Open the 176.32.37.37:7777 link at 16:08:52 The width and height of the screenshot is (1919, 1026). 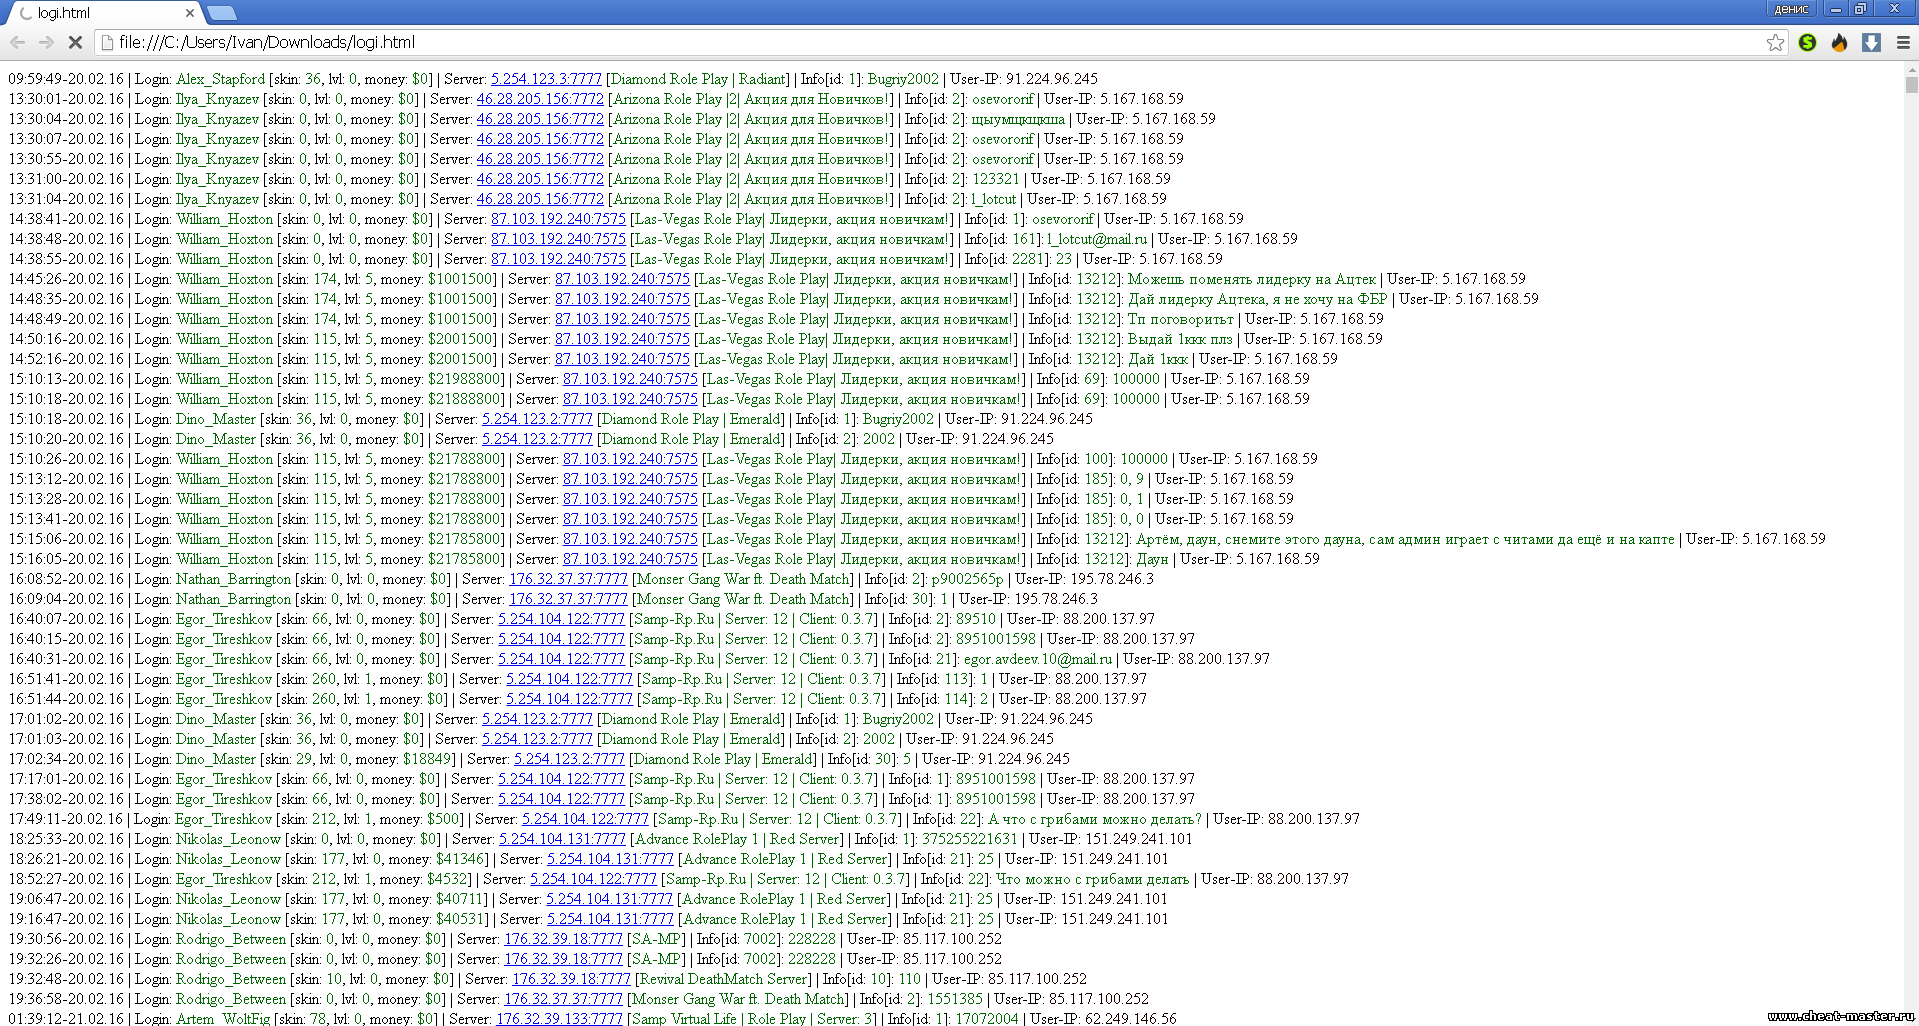tap(568, 579)
